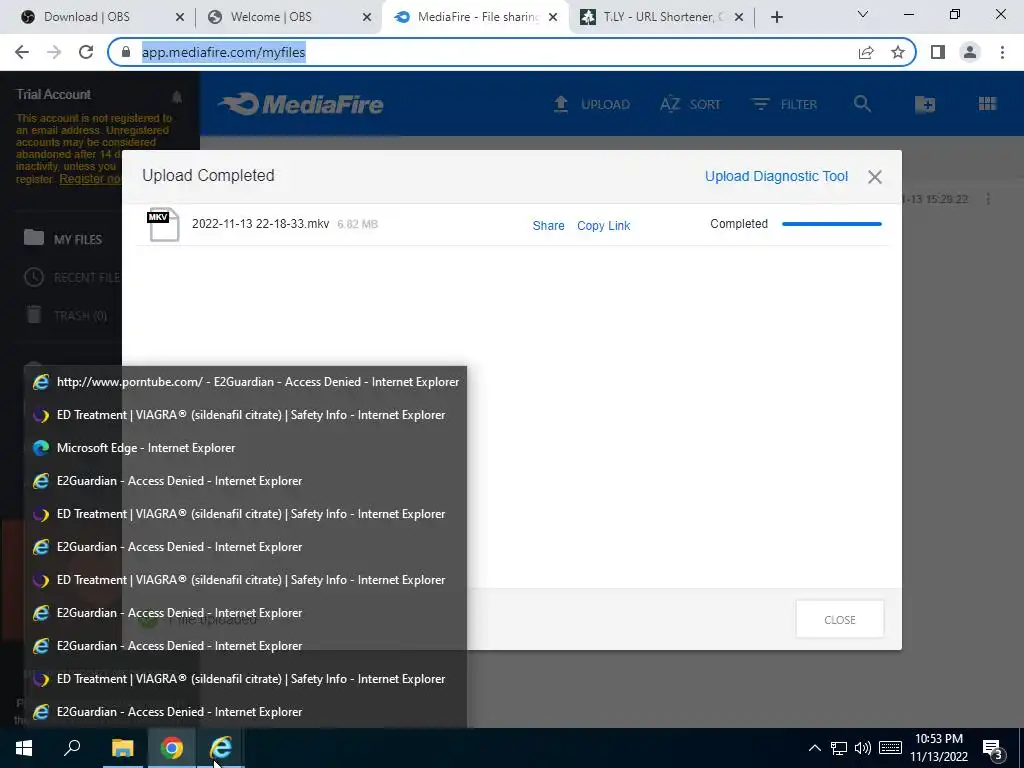Reload the MediaFire page
This screenshot has width=1024, height=768.
[86, 52]
